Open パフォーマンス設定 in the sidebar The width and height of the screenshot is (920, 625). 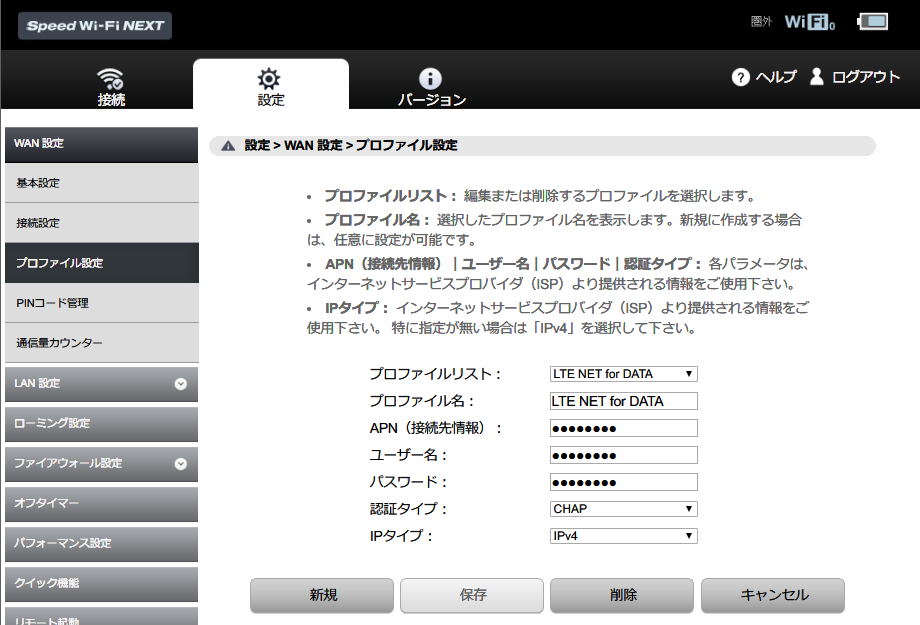[x=102, y=543]
